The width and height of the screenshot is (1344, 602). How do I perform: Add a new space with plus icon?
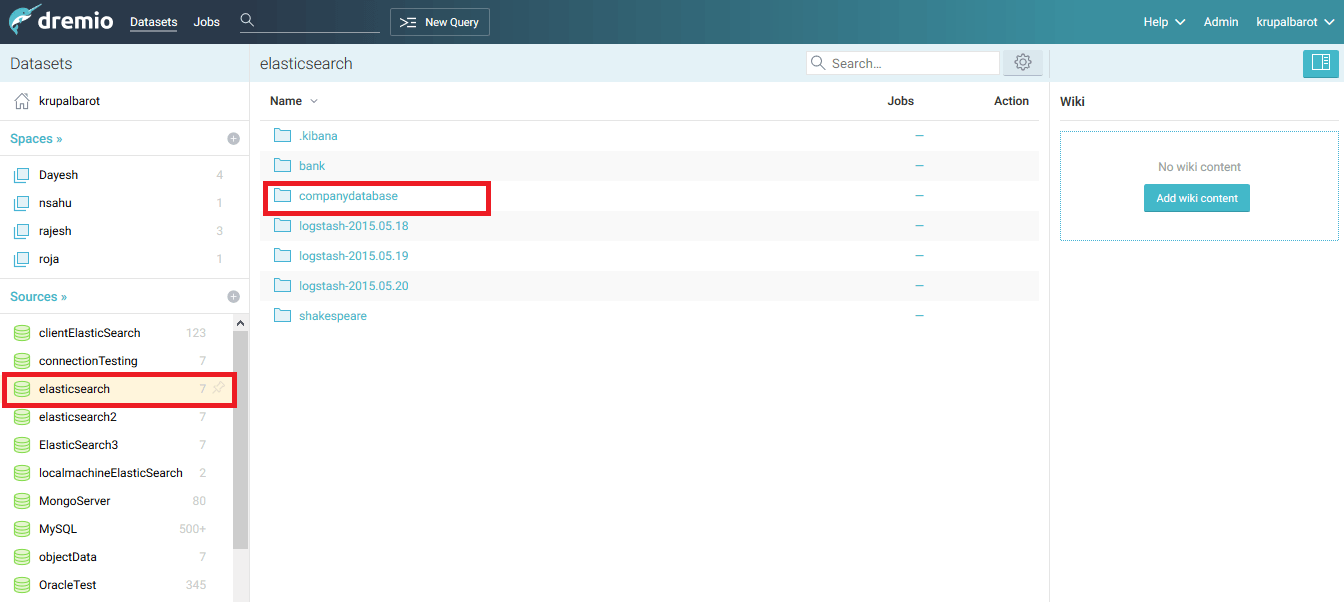coord(233,139)
